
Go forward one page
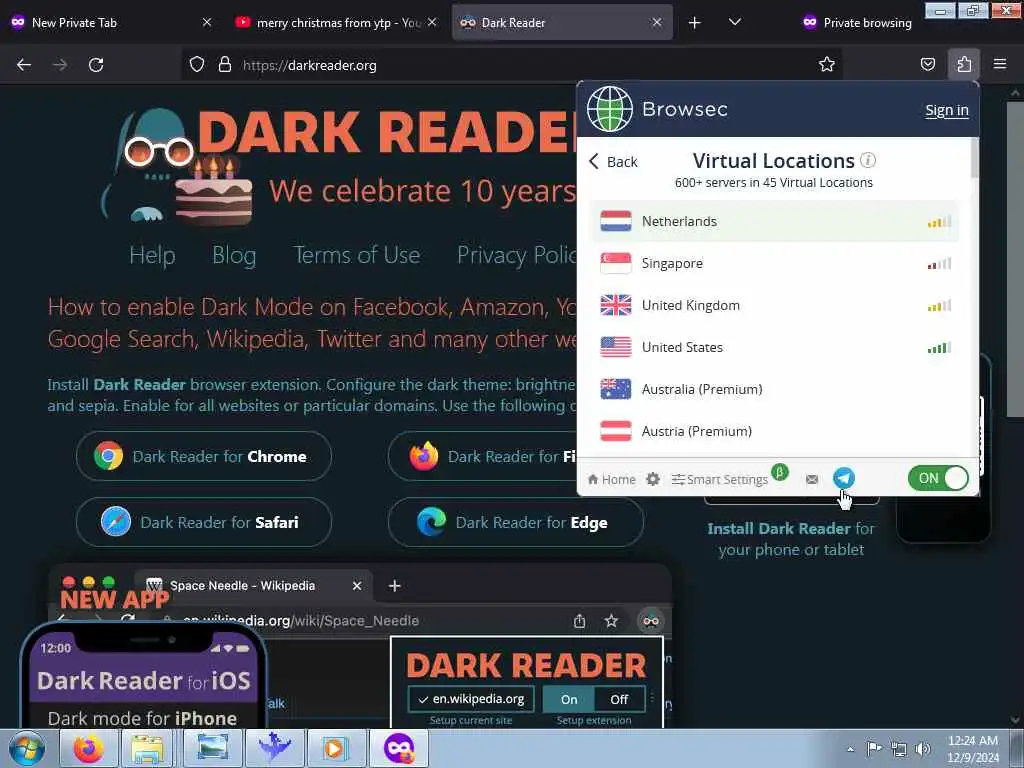point(60,65)
